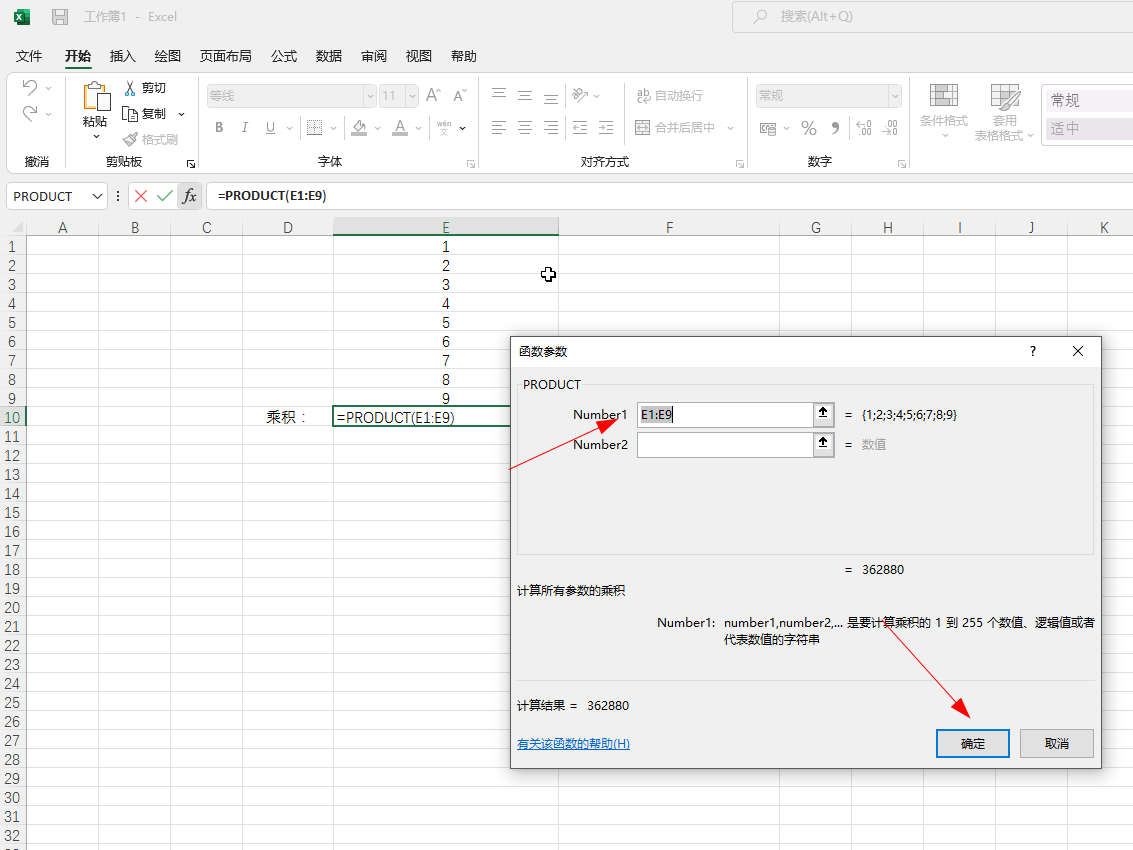Screen dimensions: 1133x850
Task: Open the 插入 ribbon tab
Action: [x=123, y=56]
